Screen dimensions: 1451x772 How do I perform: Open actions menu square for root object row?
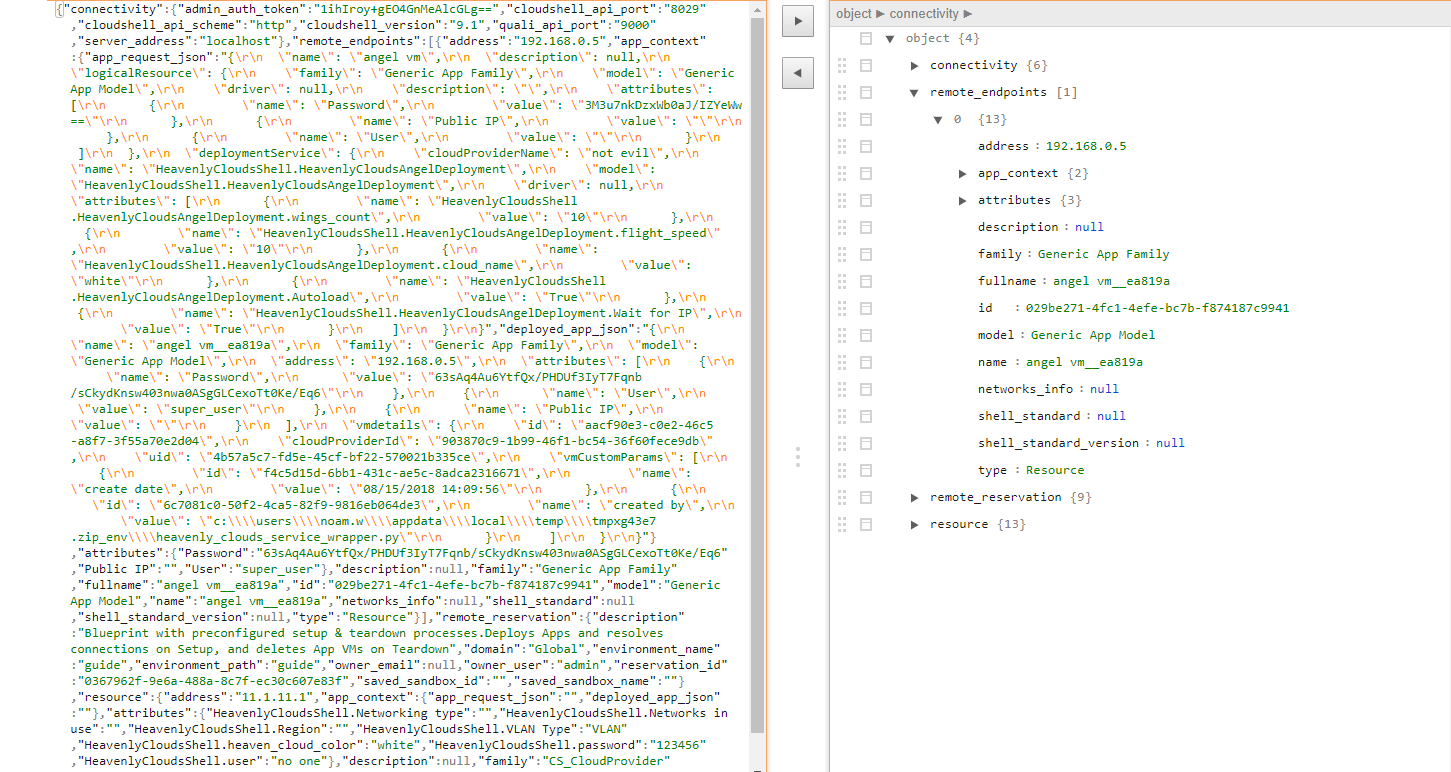pyautogui.click(x=866, y=38)
